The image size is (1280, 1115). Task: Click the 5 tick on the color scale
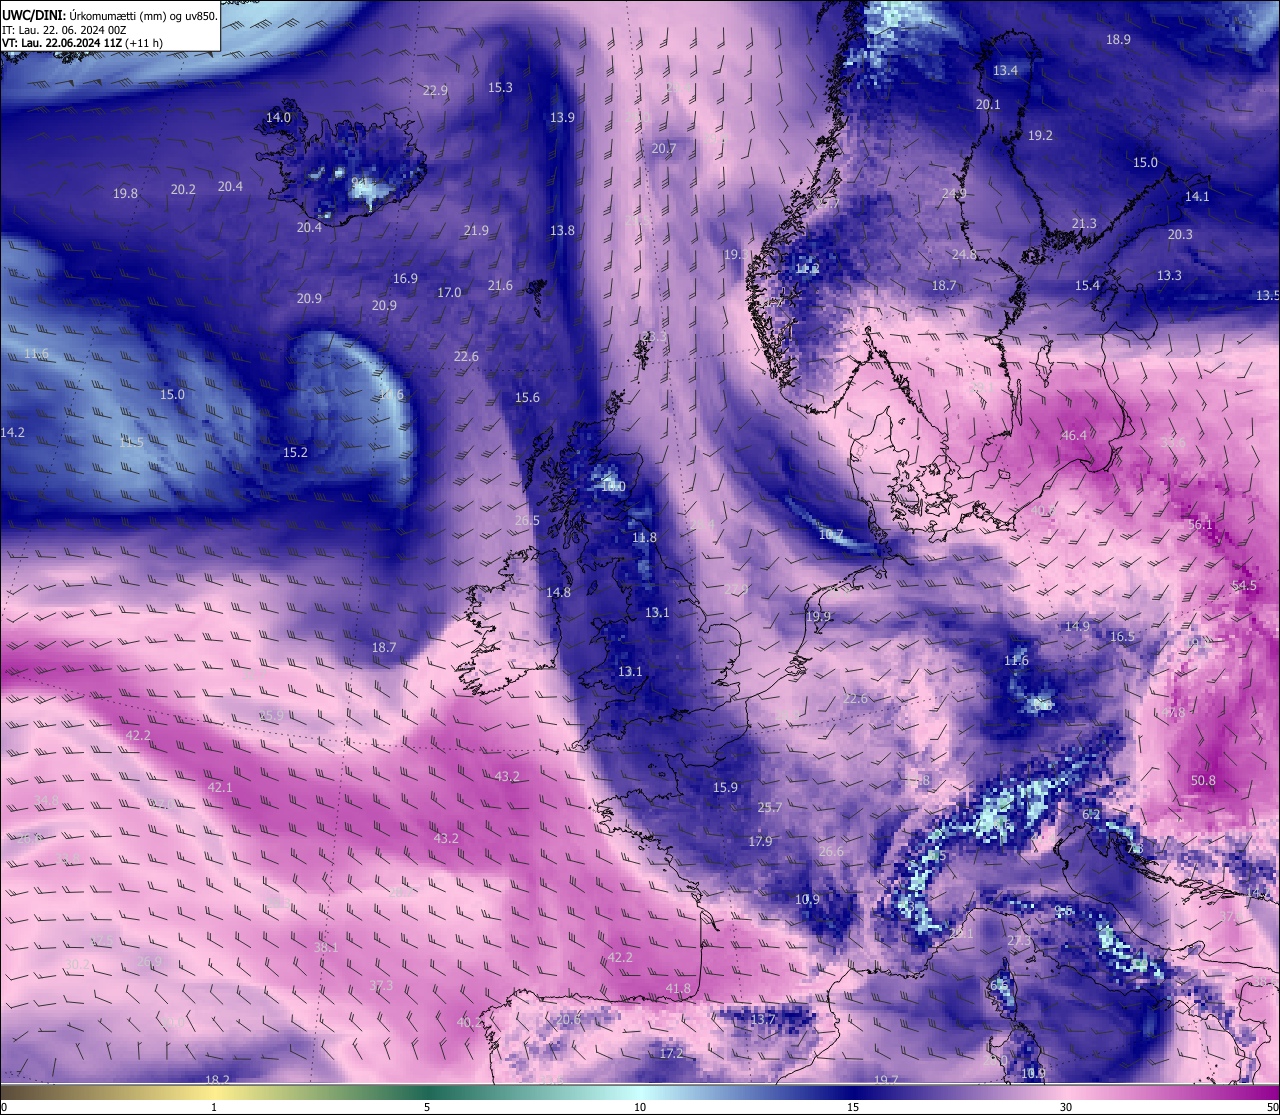click(x=427, y=1107)
